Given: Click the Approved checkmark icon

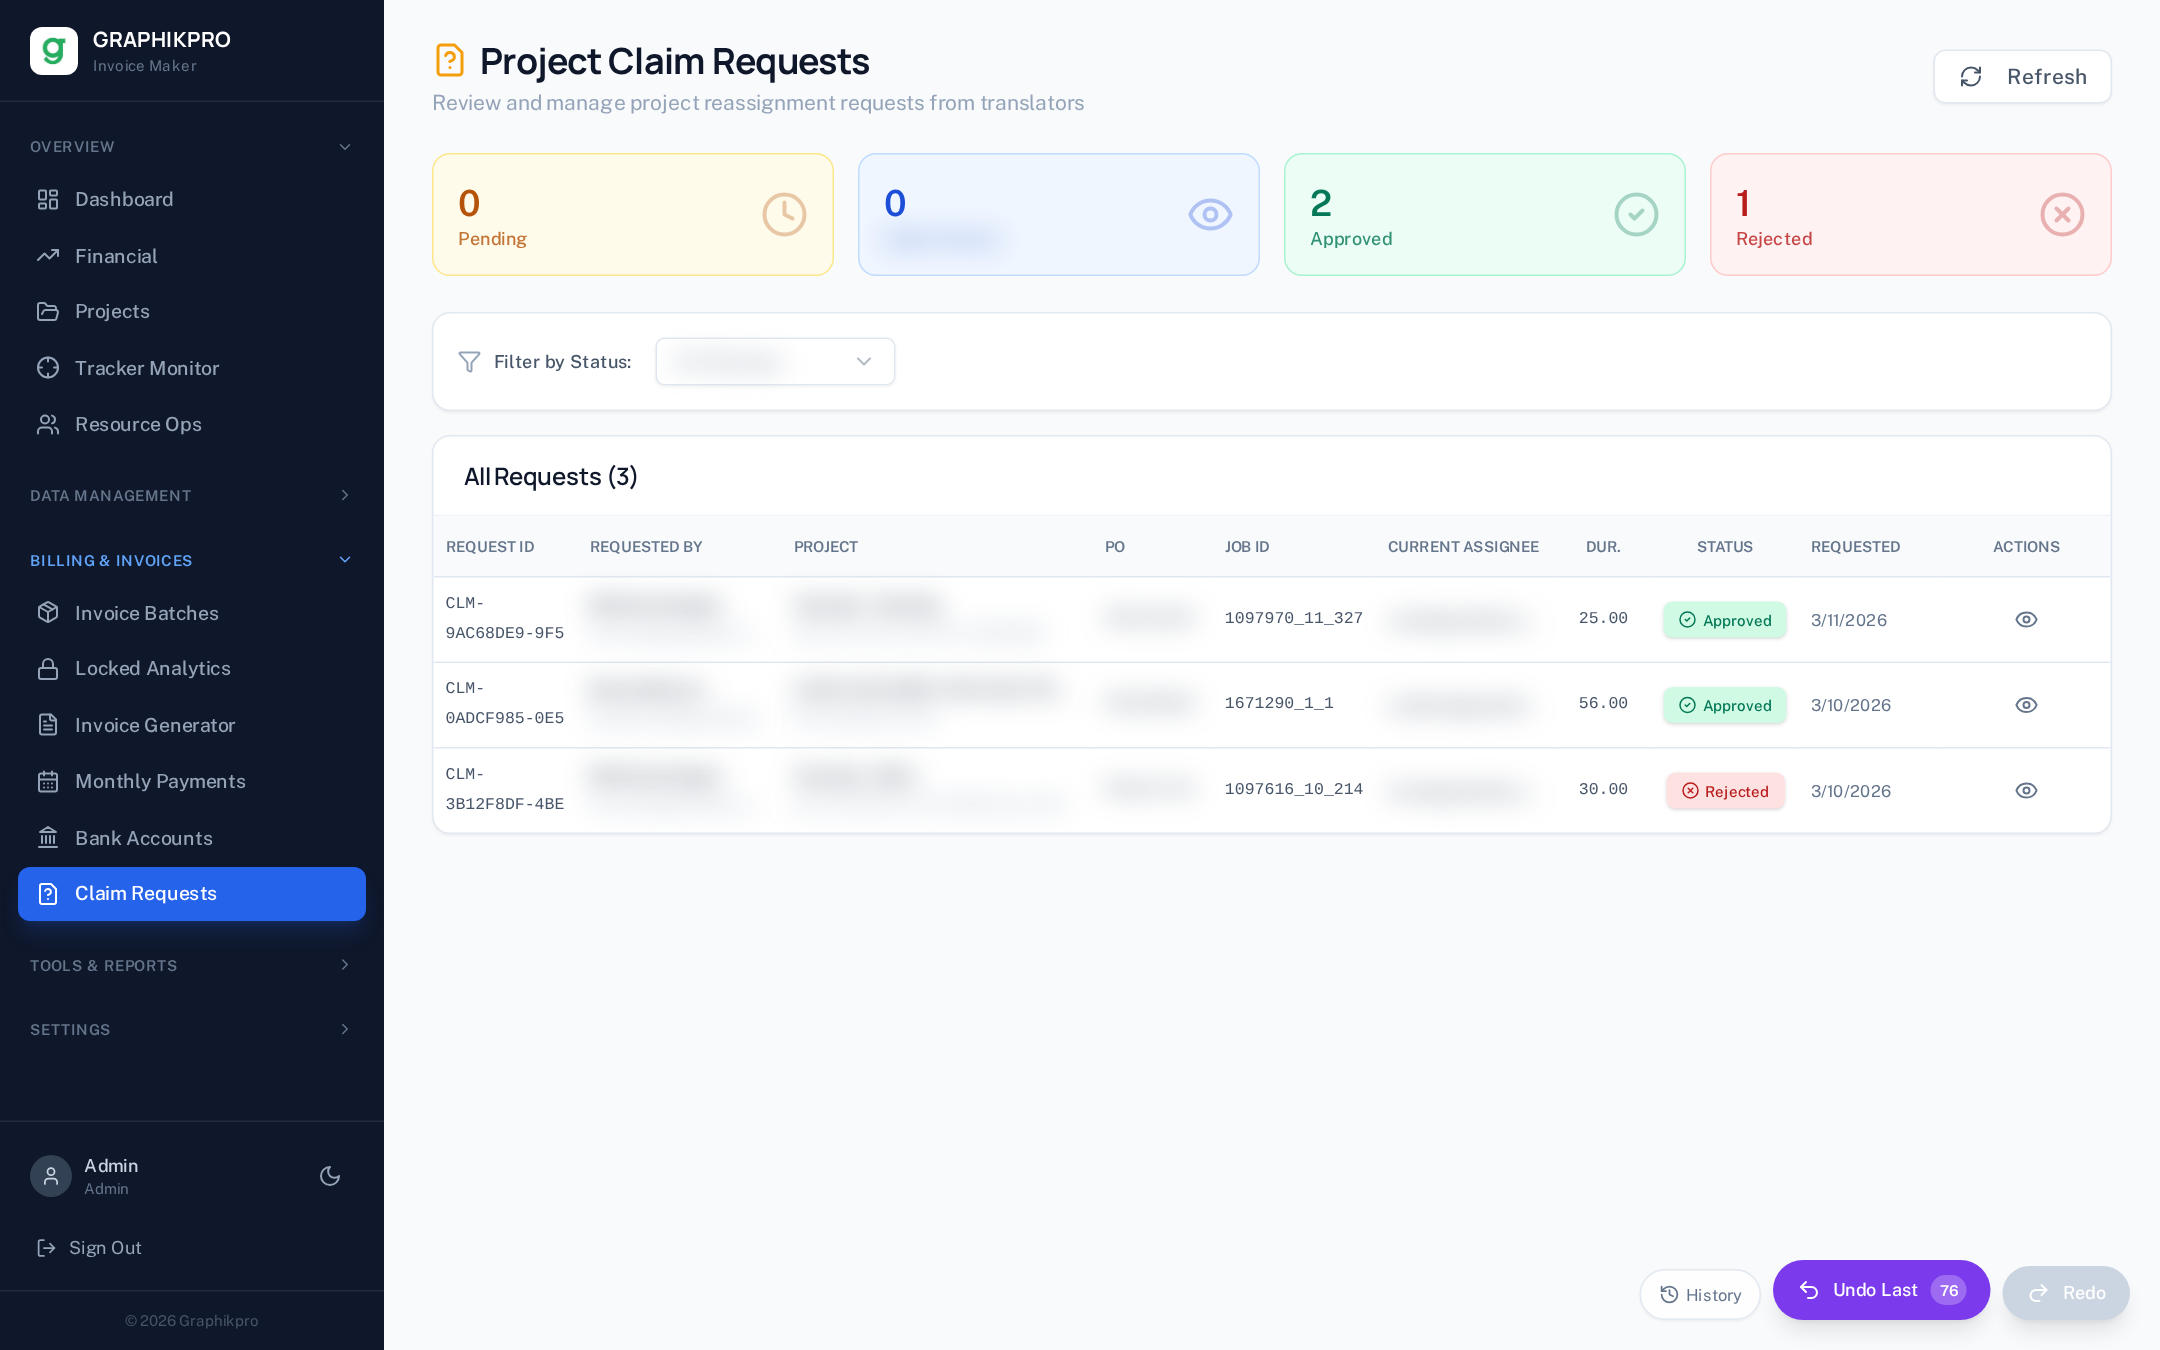Looking at the screenshot, I should click(1636, 214).
